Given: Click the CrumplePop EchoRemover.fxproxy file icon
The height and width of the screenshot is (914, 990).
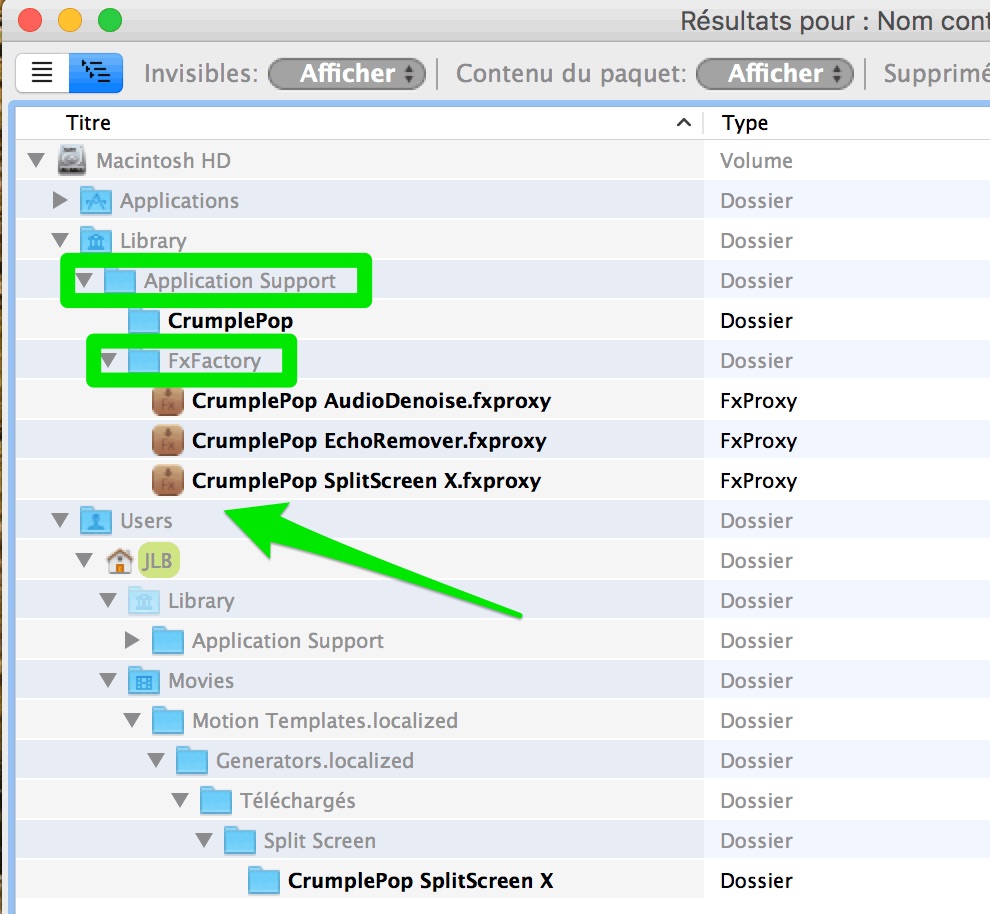Looking at the screenshot, I should [168, 441].
